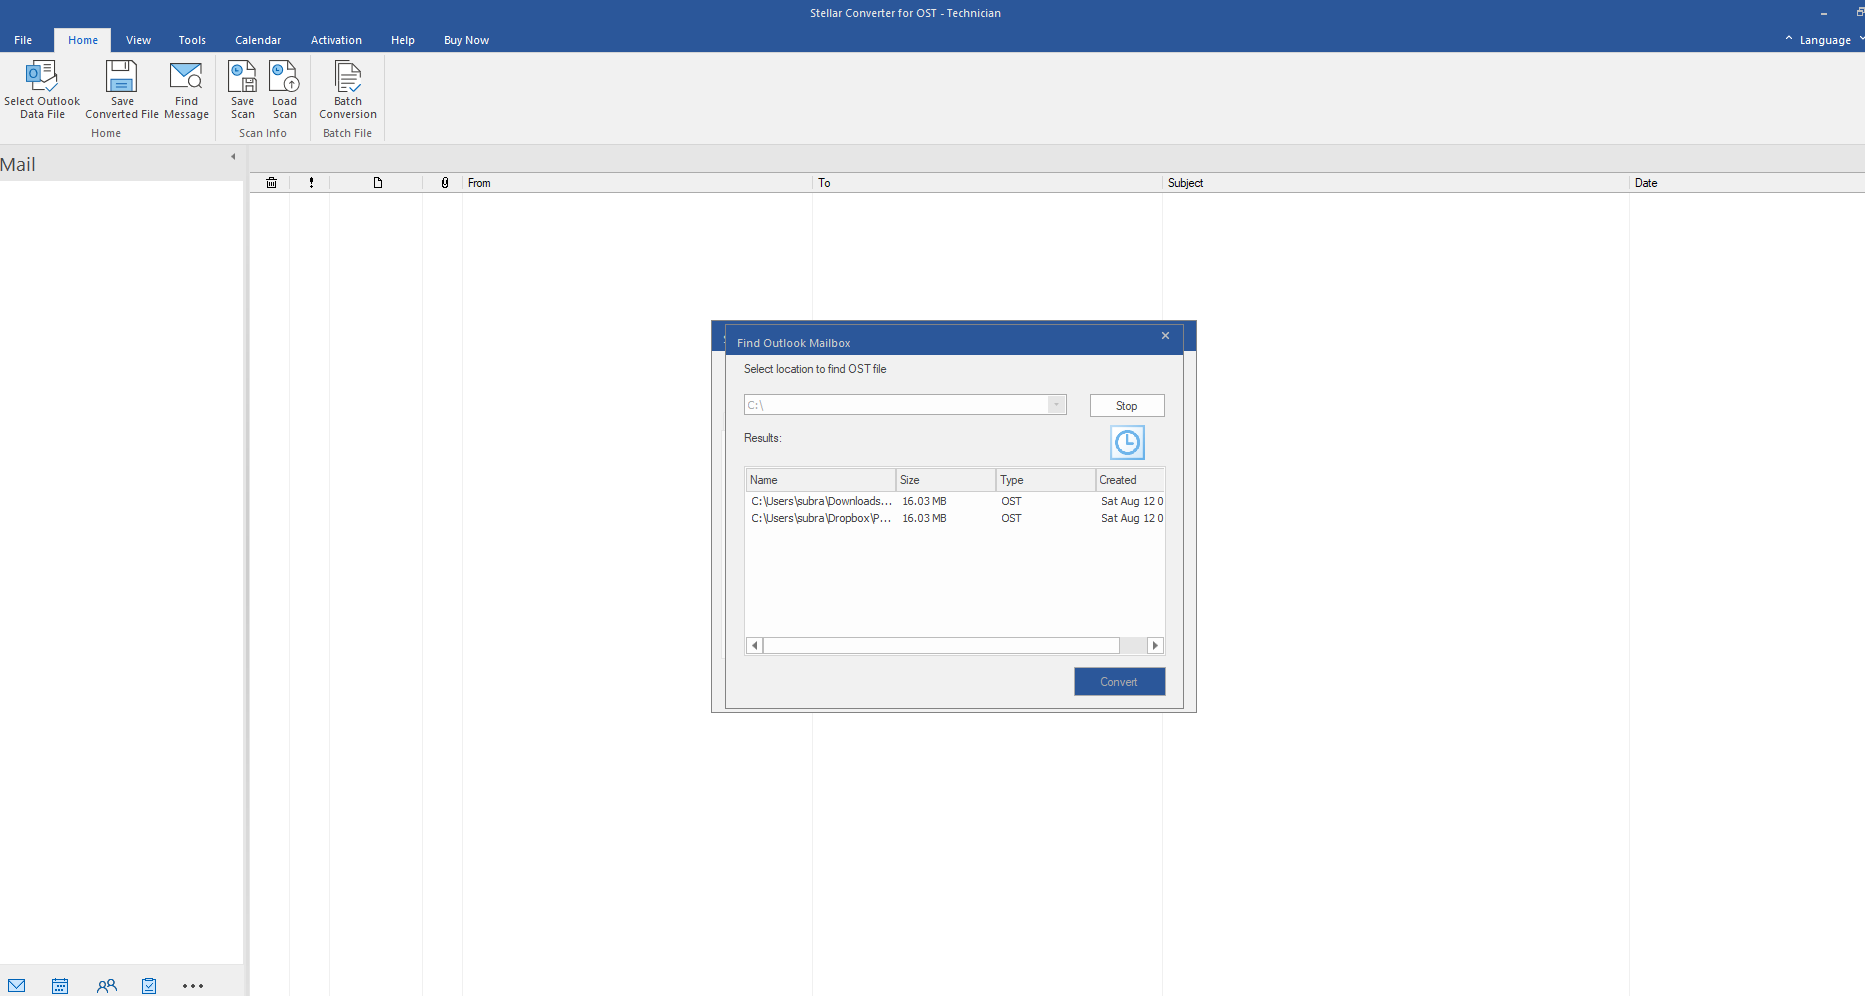Viewport: 1865px width, 996px height.
Task: Sort by deleted items trash column icon
Action: click(271, 183)
